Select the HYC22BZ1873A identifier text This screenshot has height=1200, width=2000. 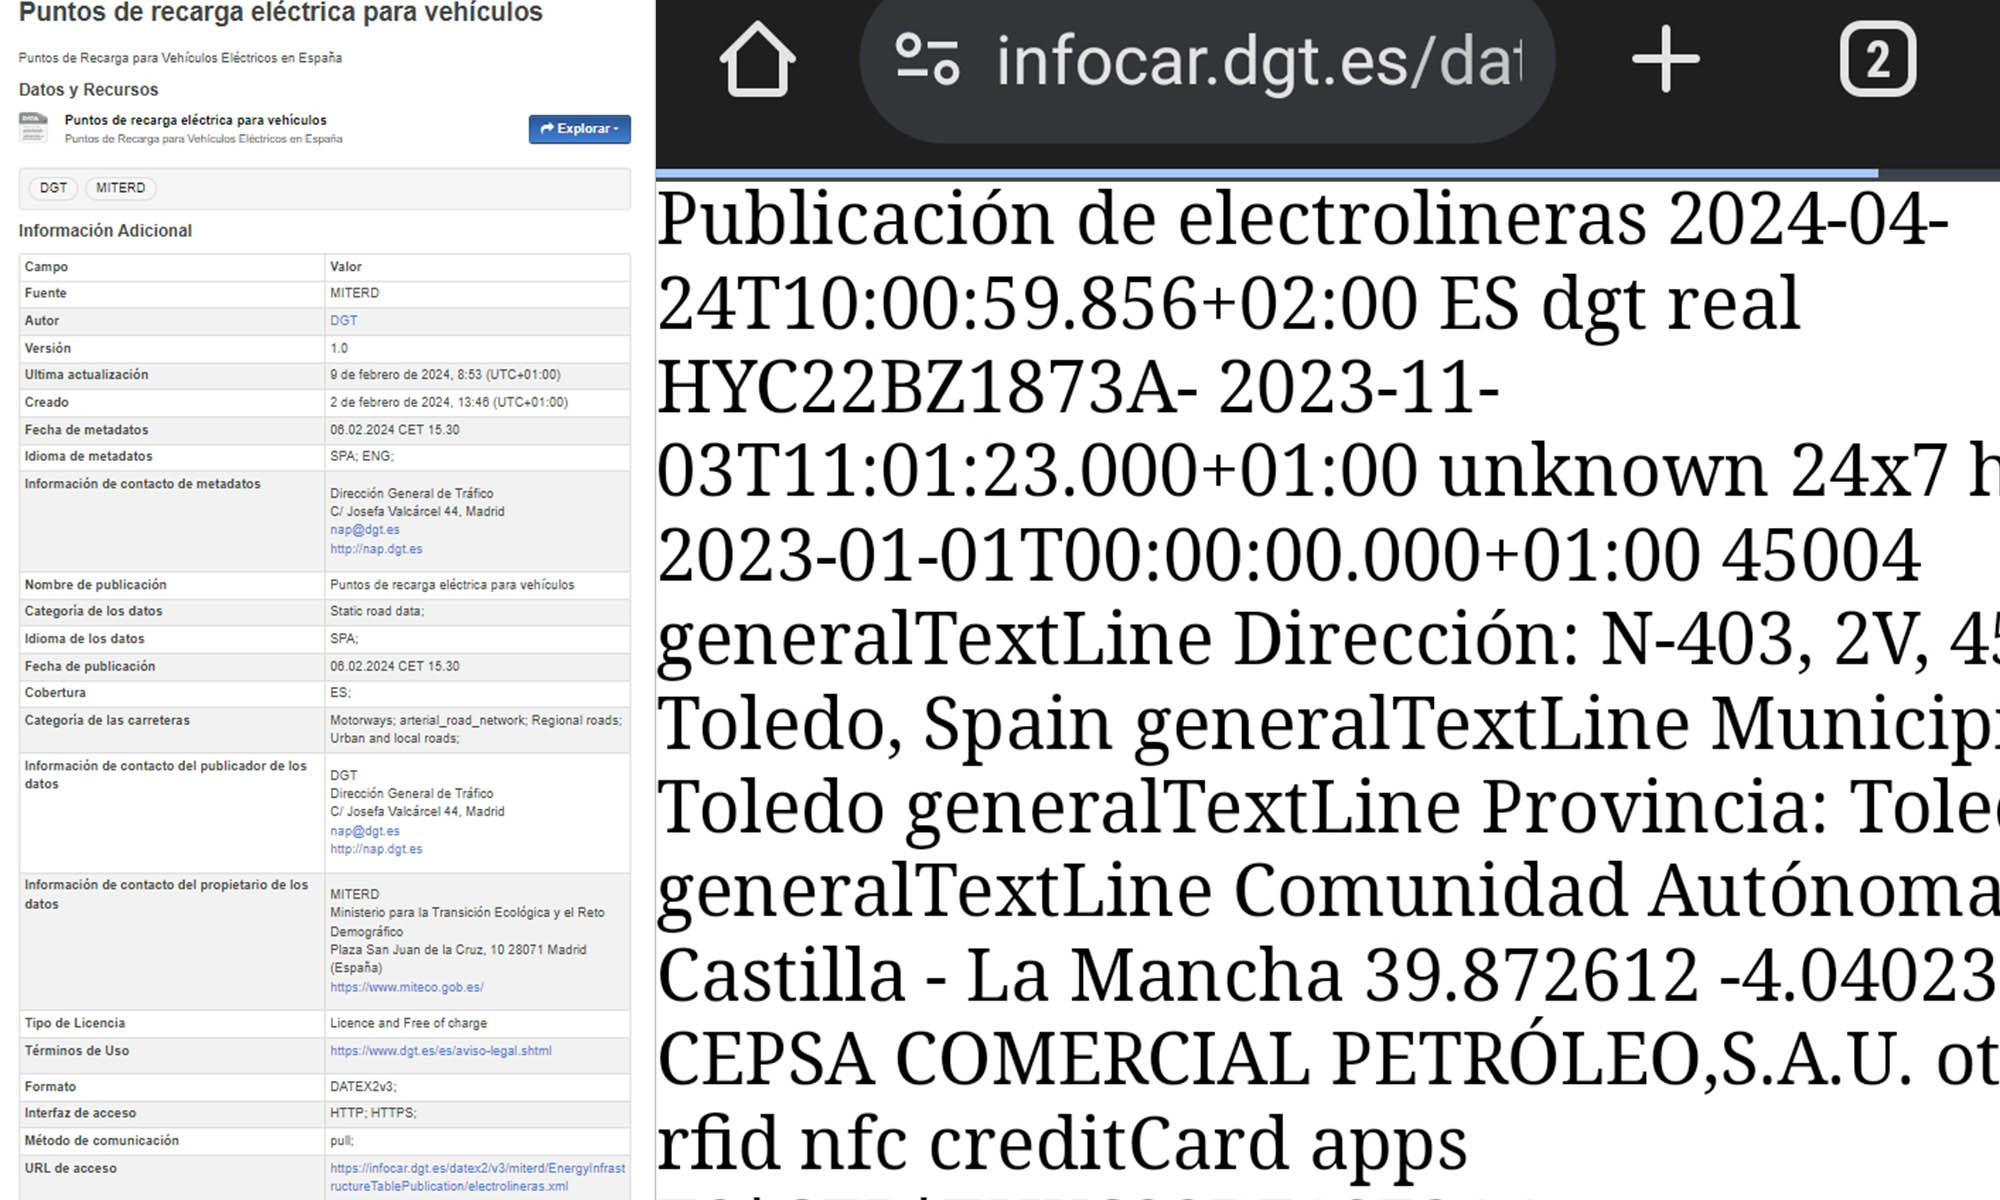click(x=927, y=387)
